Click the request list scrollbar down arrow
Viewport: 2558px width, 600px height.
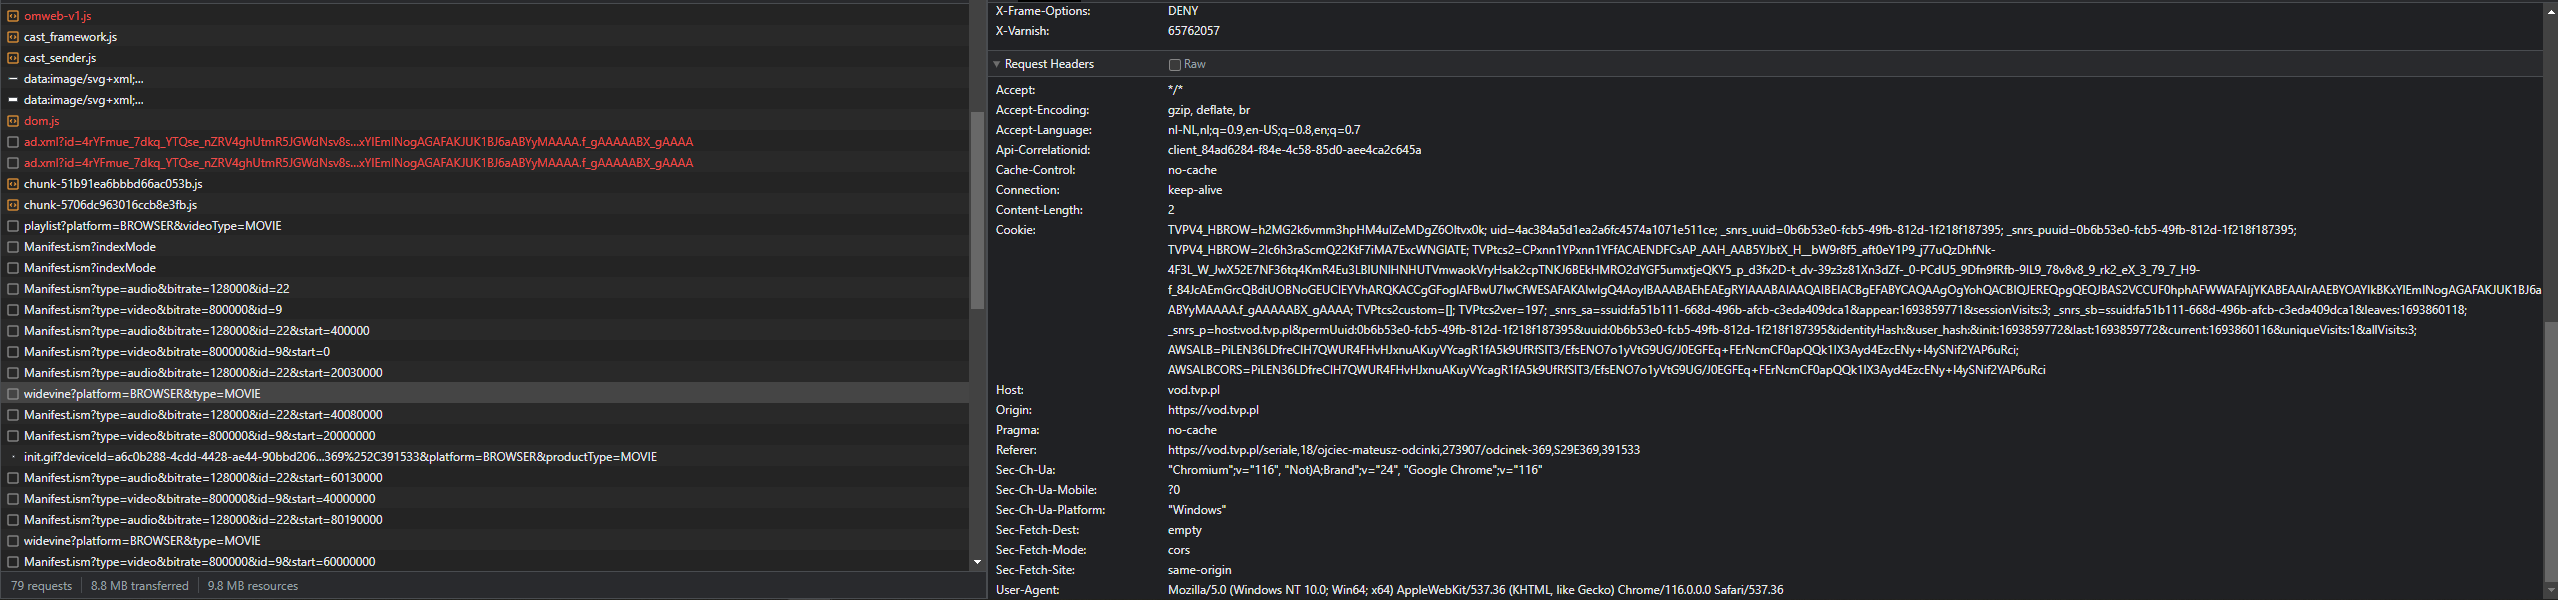[x=977, y=562]
